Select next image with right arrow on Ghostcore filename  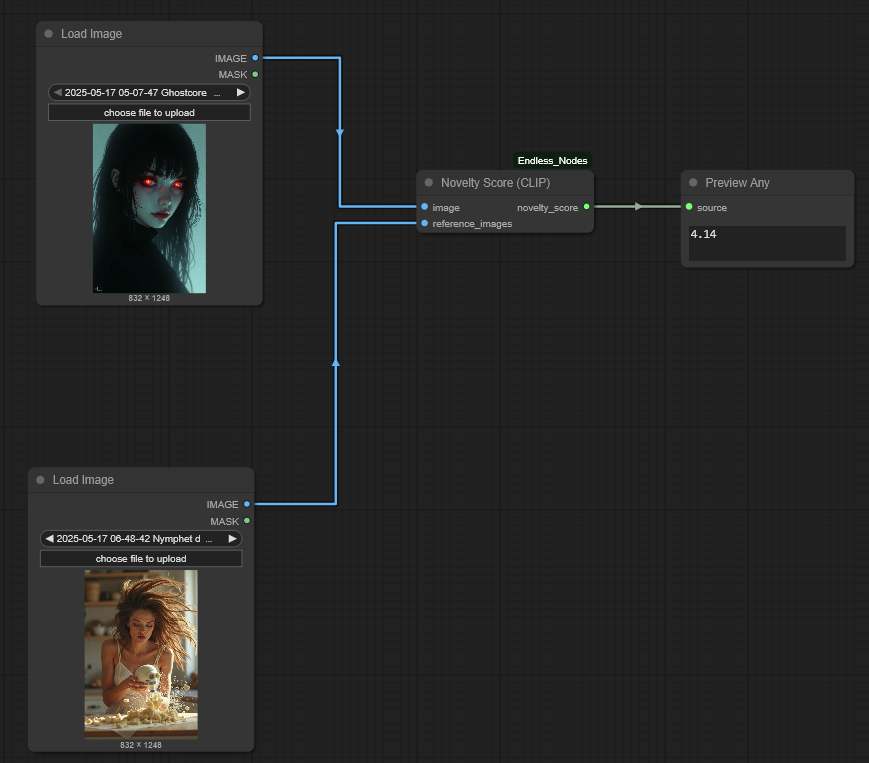pyautogui.click(x=240, y=91)
